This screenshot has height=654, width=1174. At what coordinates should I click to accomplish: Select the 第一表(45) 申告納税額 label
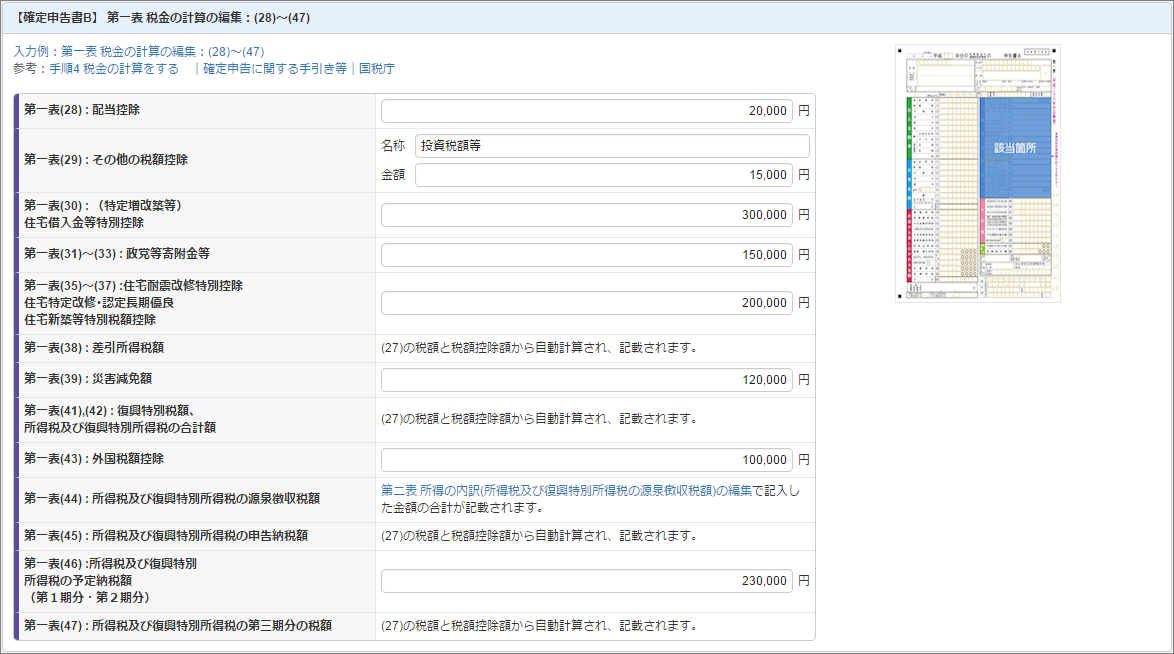(165, 536)
